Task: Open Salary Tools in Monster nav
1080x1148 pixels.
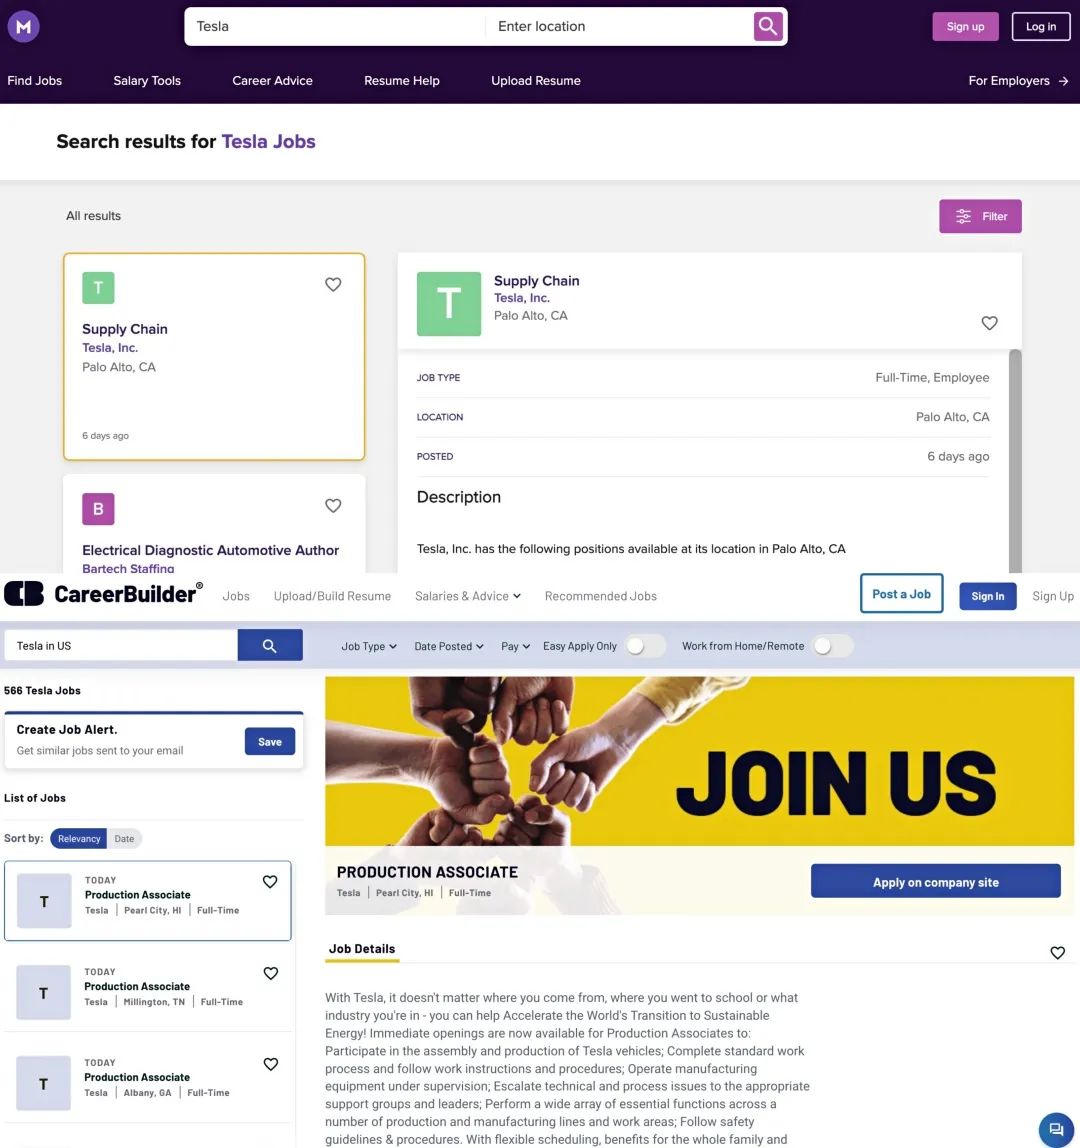Action: click(147, 81)
